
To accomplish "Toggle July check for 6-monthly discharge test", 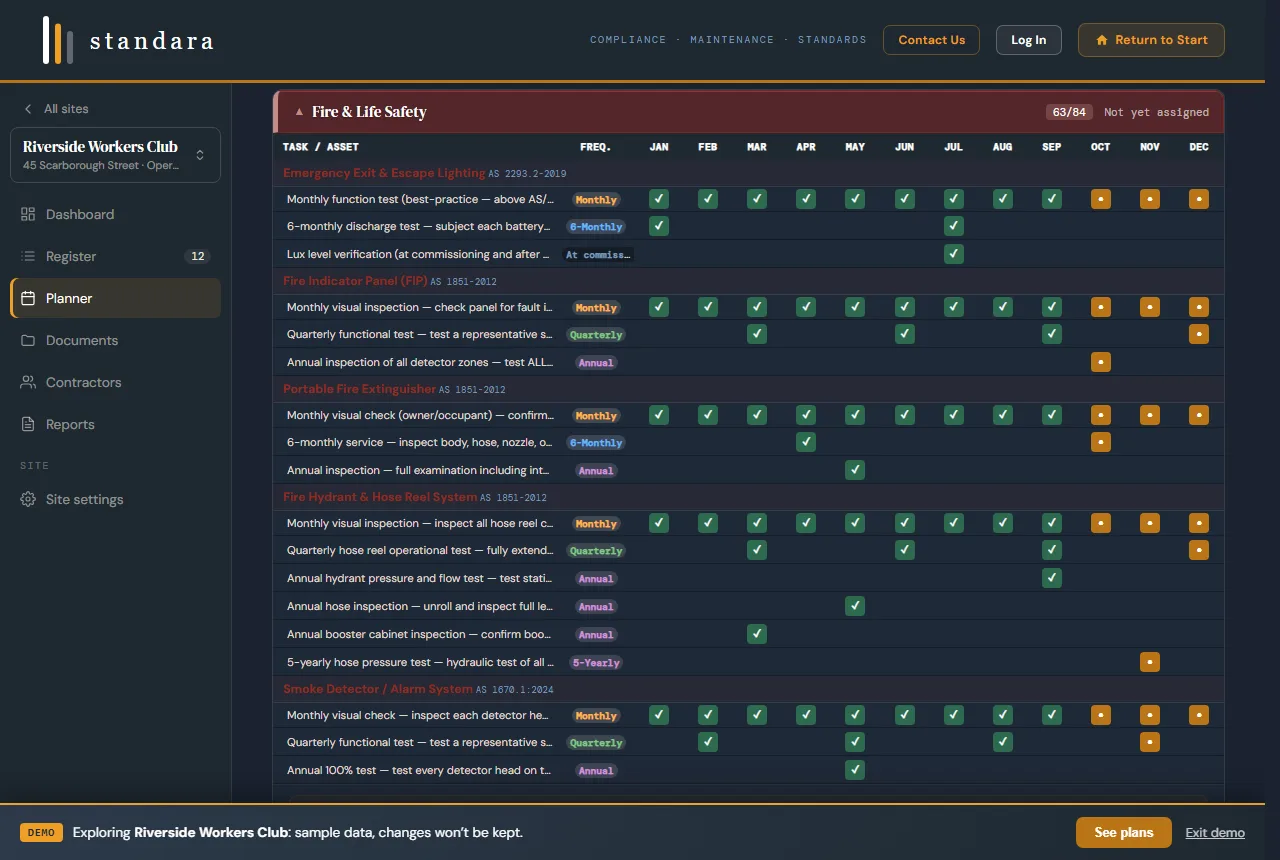I will click(x=954, y=226).
